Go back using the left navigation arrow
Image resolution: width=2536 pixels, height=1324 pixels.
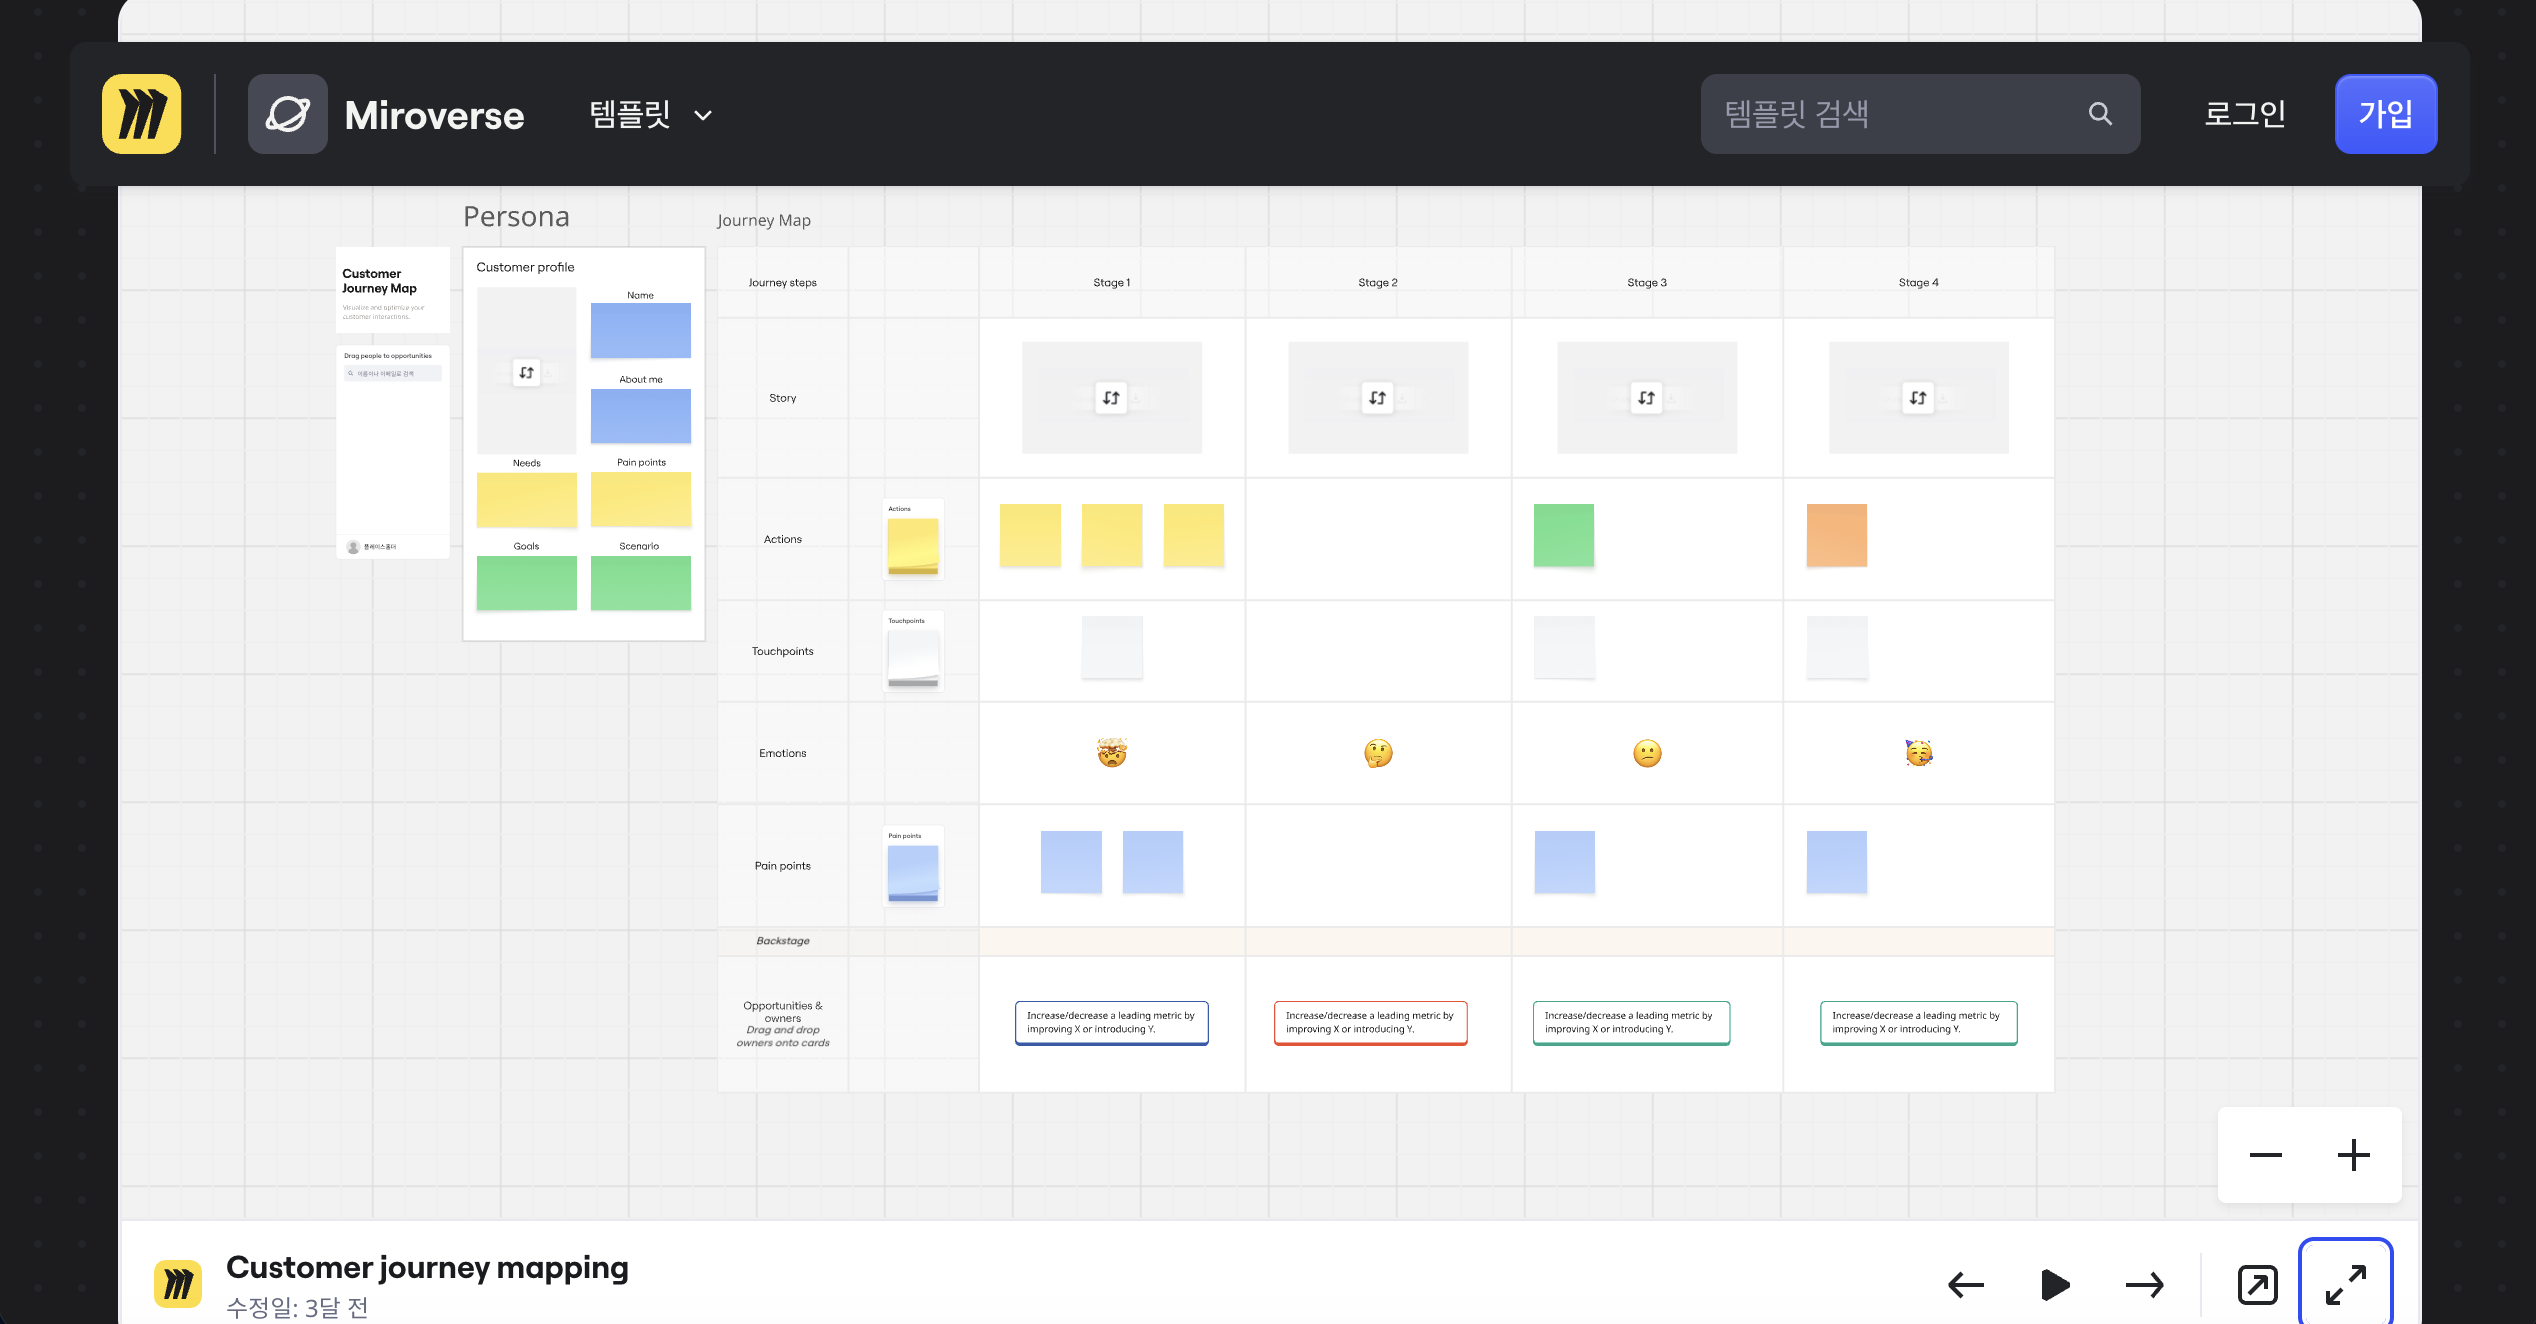tap(1965, 1284)
